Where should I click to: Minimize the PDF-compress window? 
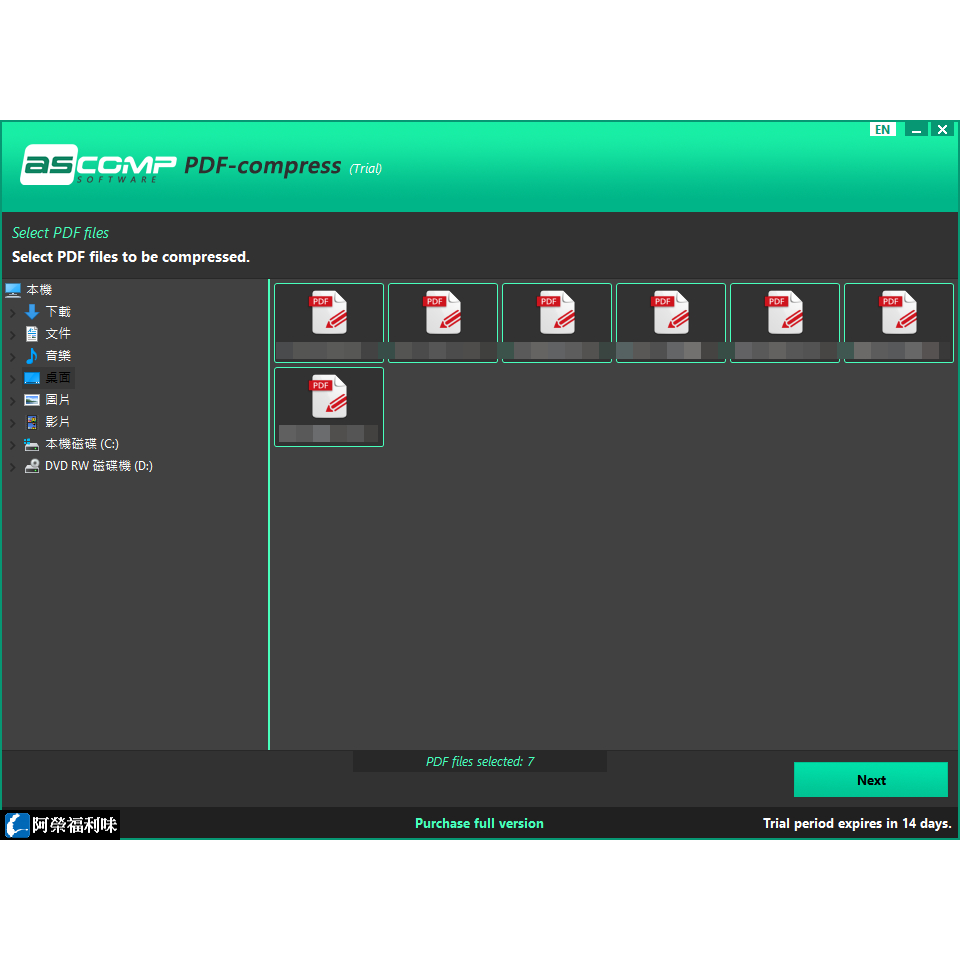pos(916,129)
